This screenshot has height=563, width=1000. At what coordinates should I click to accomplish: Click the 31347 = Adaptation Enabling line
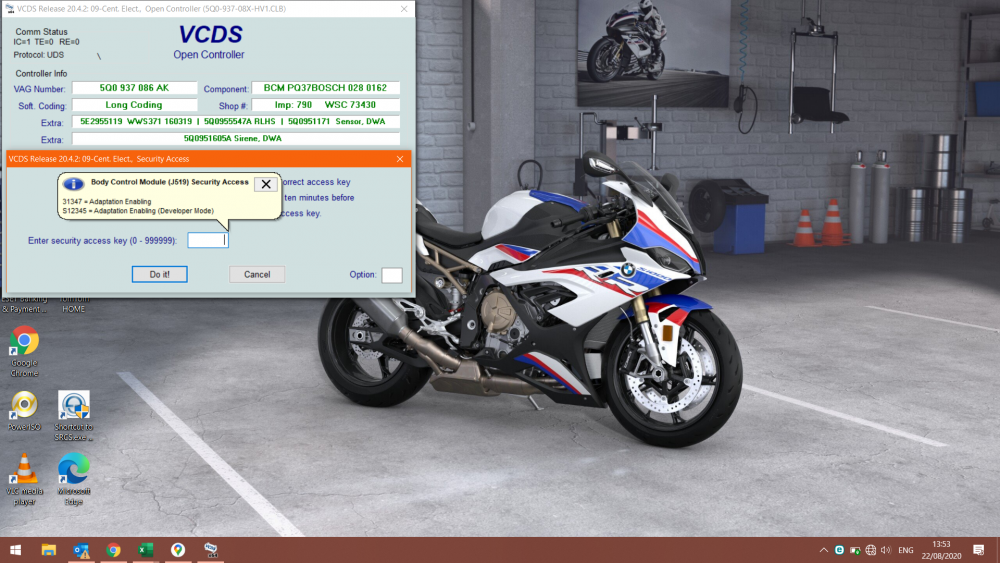[x=107, y=201]
